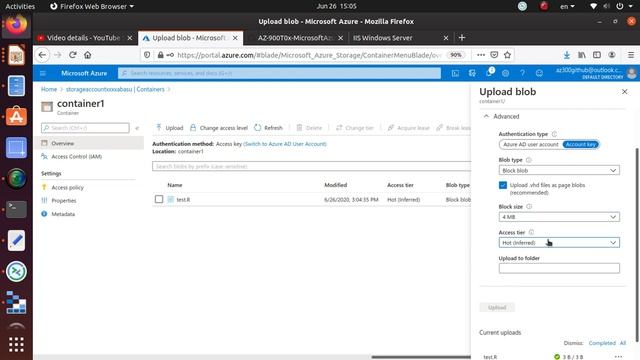Select Account key authentication
The image size is (640, 360).
581,144
